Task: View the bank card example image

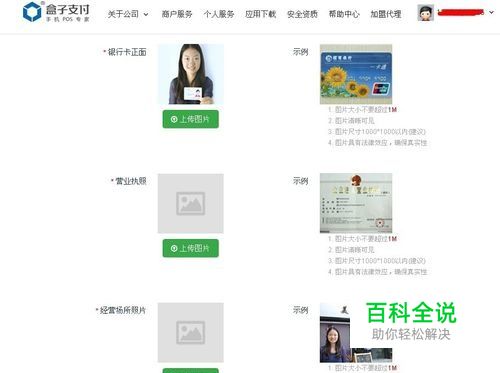Action: click(x=356, y=74)
